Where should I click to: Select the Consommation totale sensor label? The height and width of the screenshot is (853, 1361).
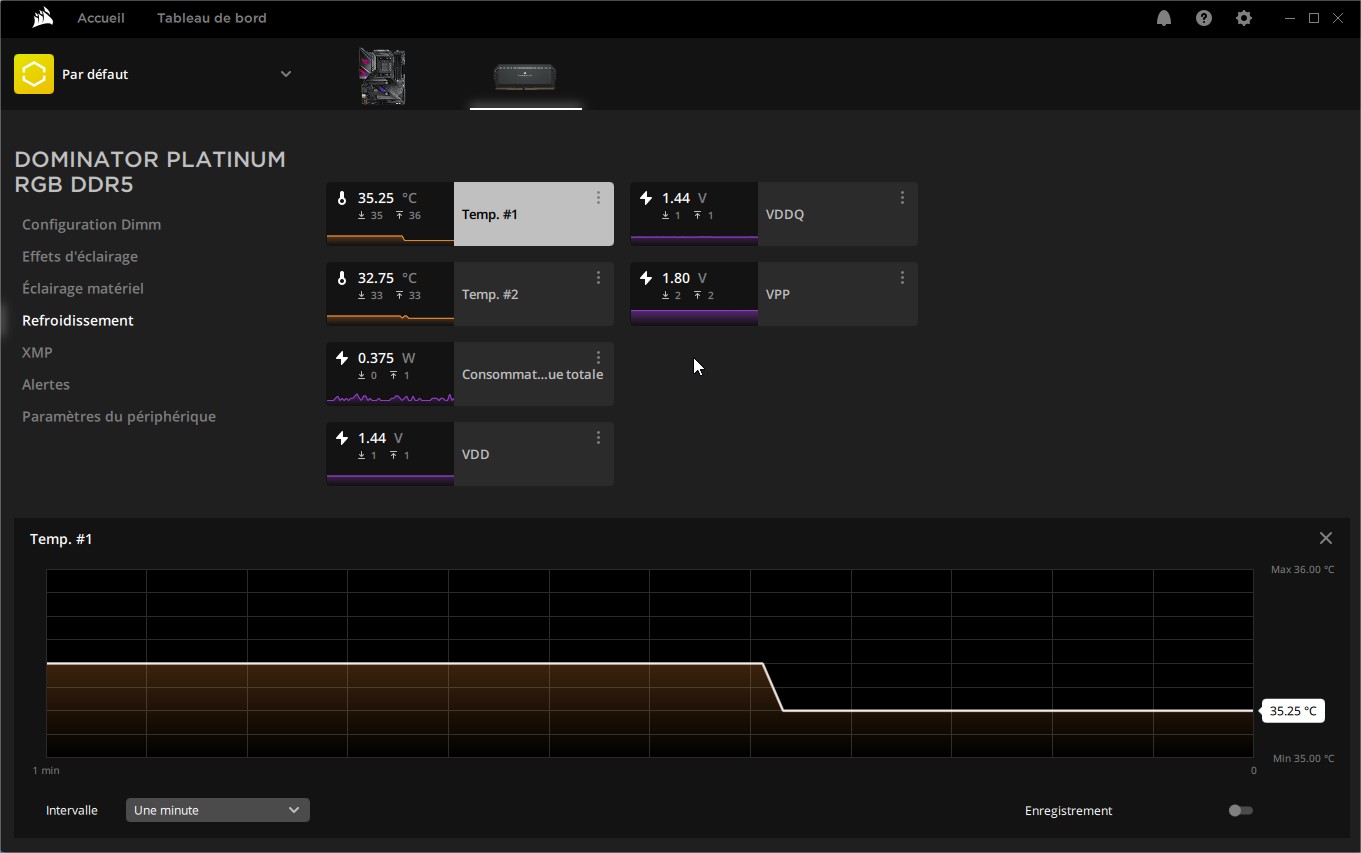tap(532, 374)
